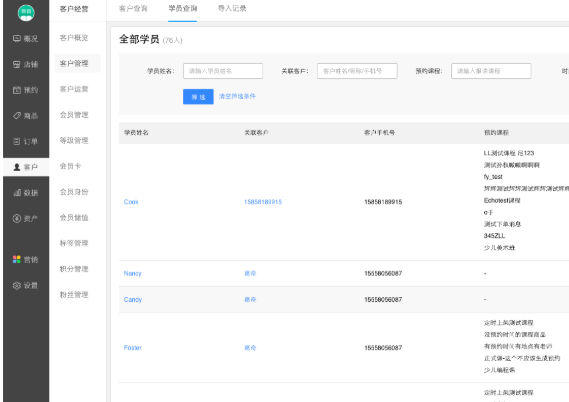Open linked customer link in Candy's row

click(x=250, y=299)
